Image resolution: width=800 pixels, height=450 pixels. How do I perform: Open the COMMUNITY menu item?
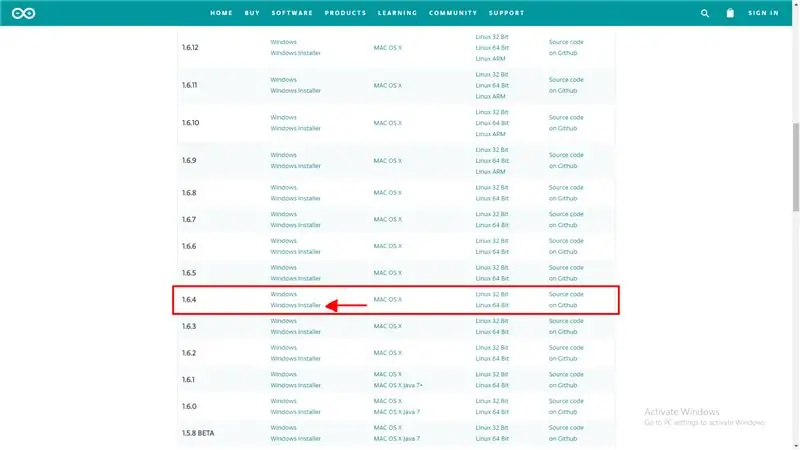453,13
